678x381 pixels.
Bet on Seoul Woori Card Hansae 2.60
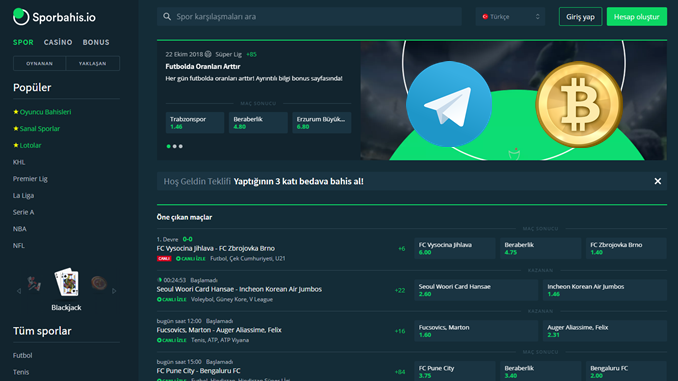476,290
